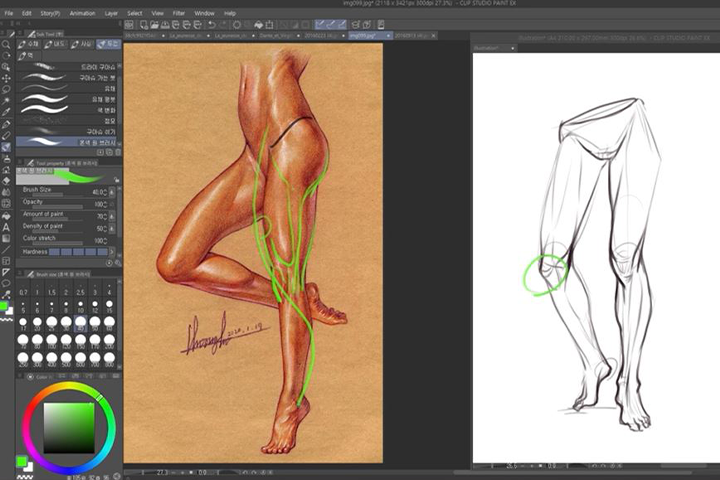Select the Pencil tool
The height and width of the screenshot is (480, 720).
6,136
